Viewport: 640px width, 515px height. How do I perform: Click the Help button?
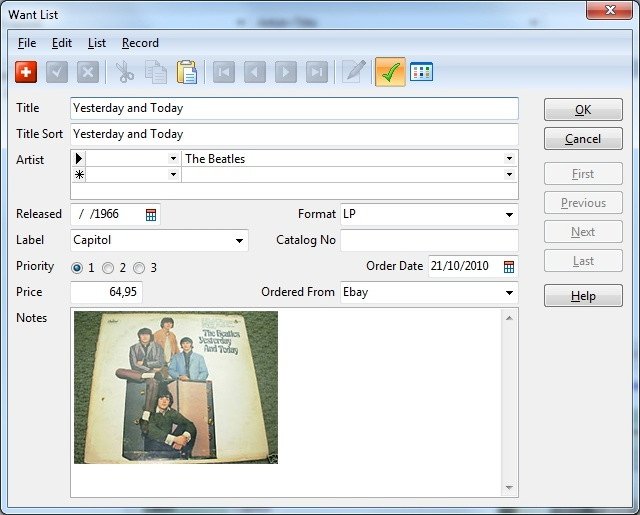point(583,296)
